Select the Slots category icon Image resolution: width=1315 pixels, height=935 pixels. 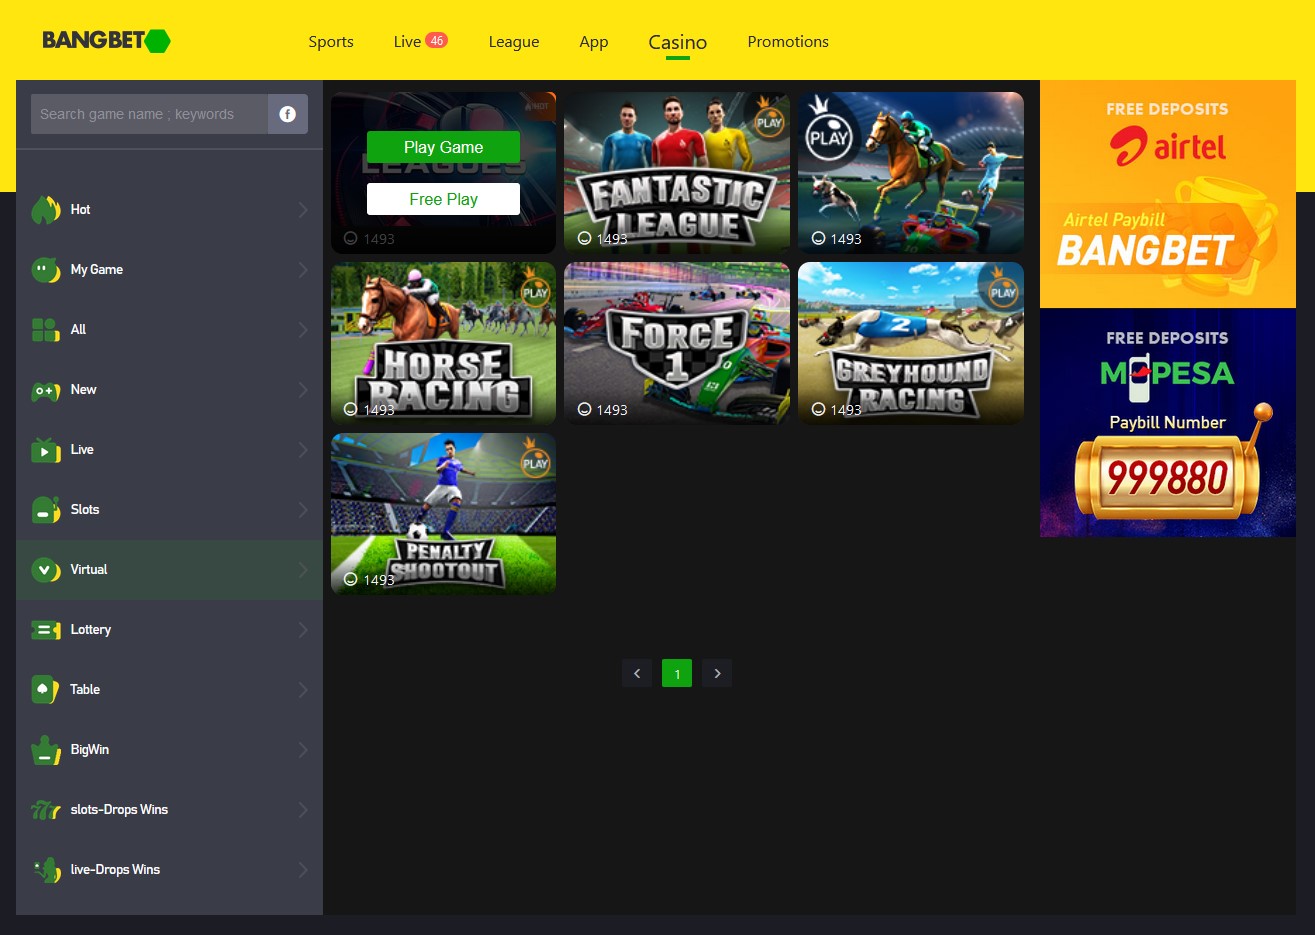[x=46, y=510]
